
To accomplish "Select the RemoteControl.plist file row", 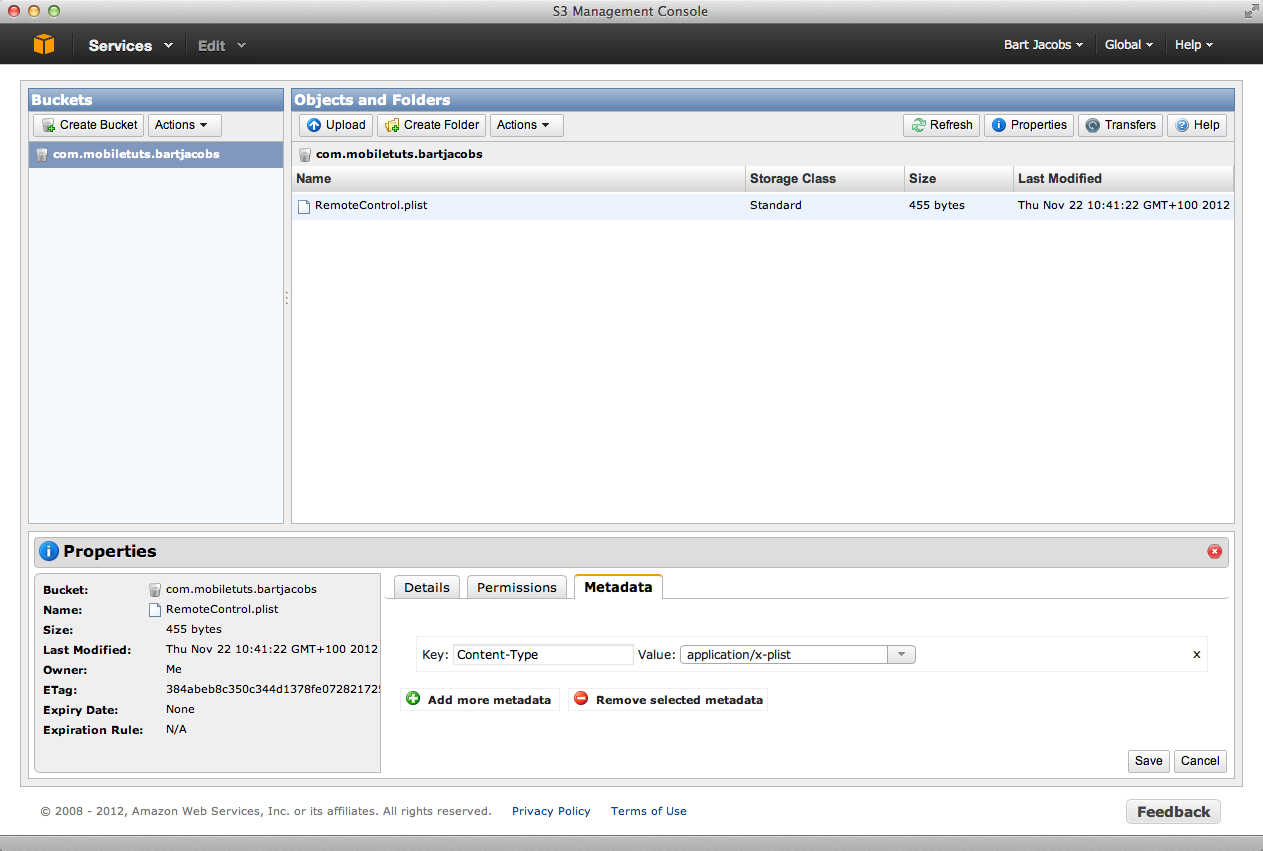I will (763, 205).
